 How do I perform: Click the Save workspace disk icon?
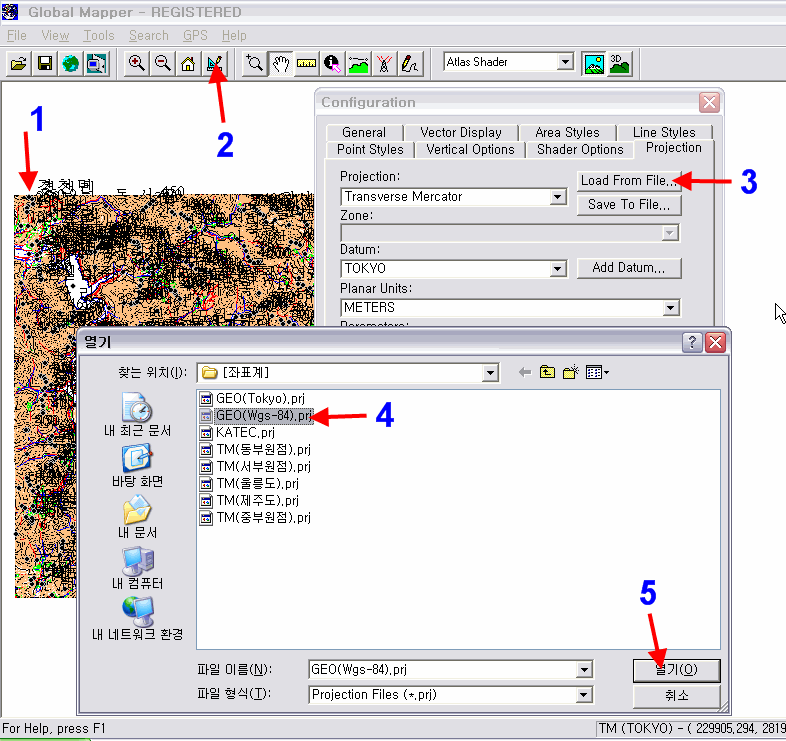[45, 64]
